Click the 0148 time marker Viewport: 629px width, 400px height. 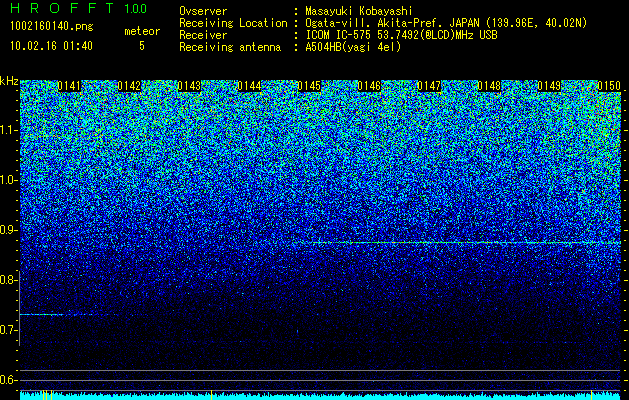pos(489,86)
